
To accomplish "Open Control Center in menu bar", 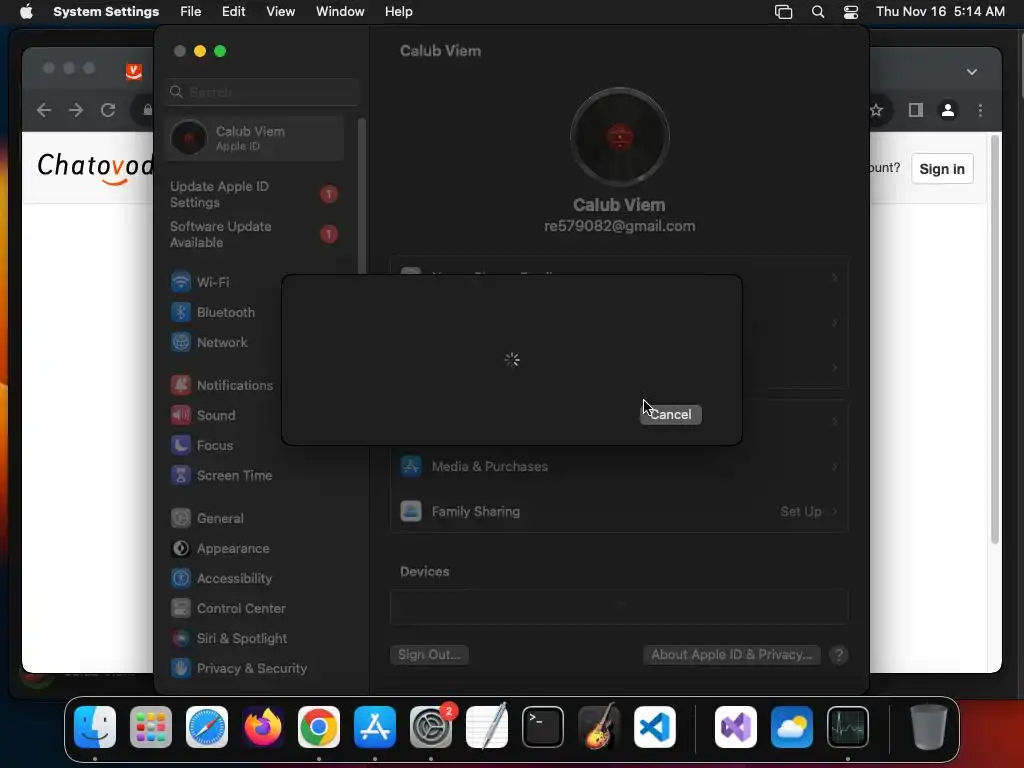I will [x=851, y=12].
